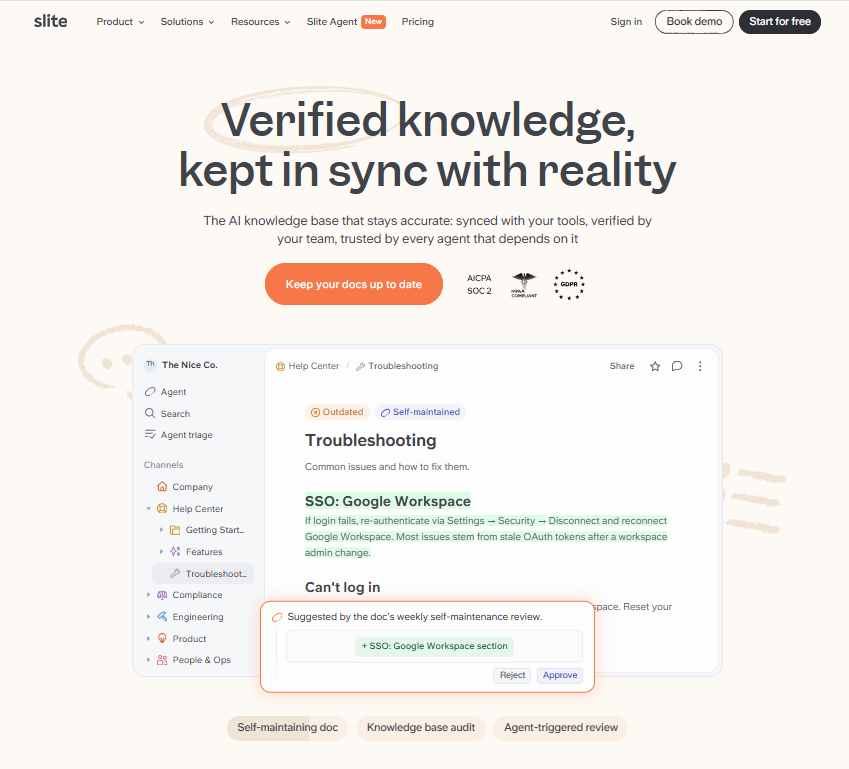Open the Solutions dropdown menu
849x769 pixels.
[187, 22]
